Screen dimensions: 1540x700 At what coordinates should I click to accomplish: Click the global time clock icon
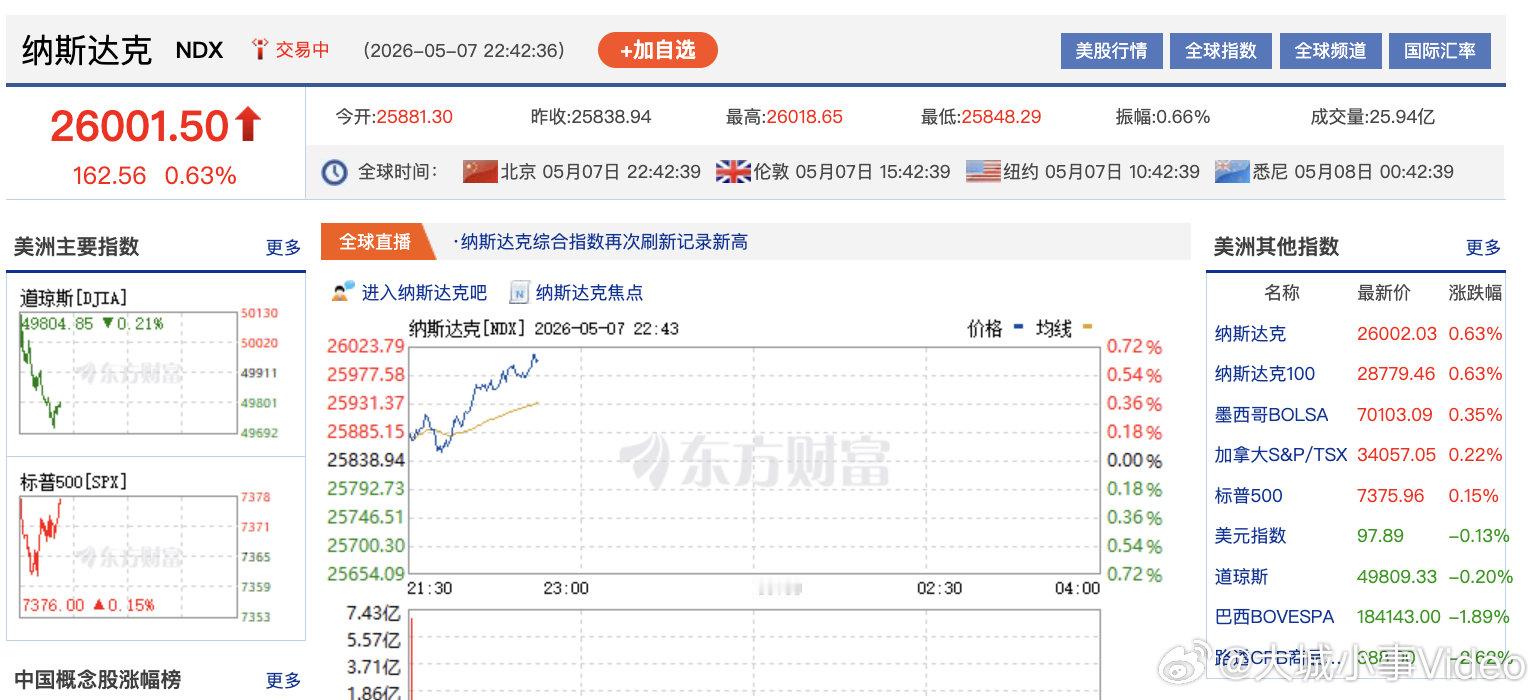pos(334,172)
